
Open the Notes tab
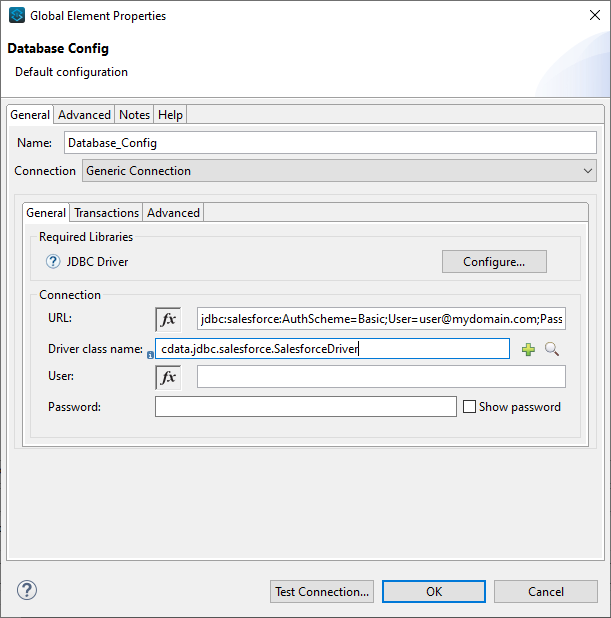(x=134, y=115)
